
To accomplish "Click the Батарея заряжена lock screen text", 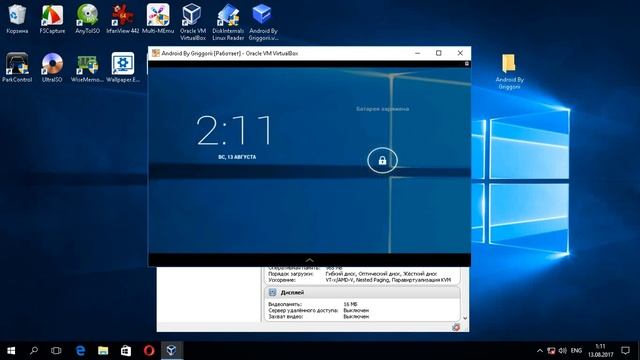I will (x=382, y=109).
